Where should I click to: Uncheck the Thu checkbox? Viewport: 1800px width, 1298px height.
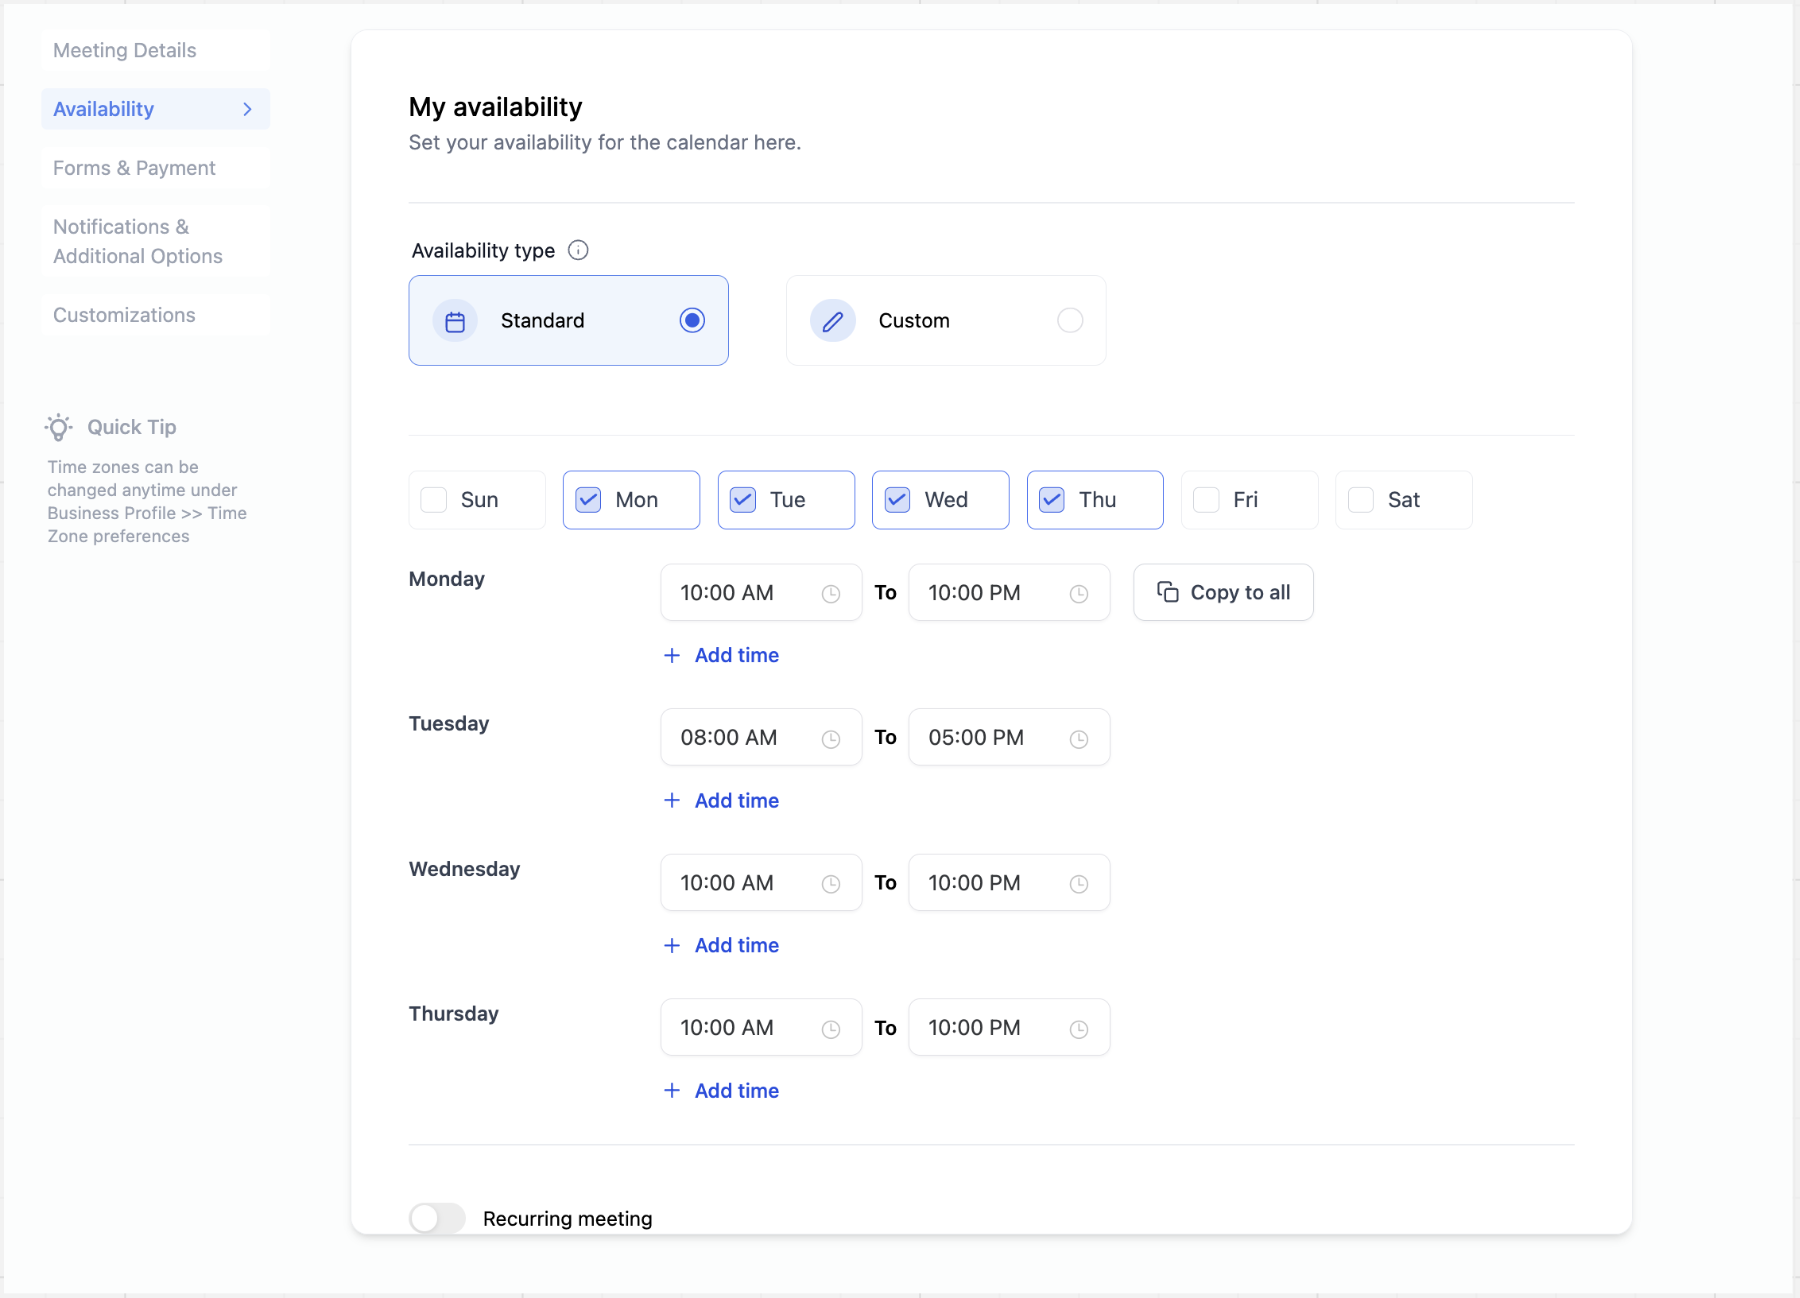(x=1052, y=500)
